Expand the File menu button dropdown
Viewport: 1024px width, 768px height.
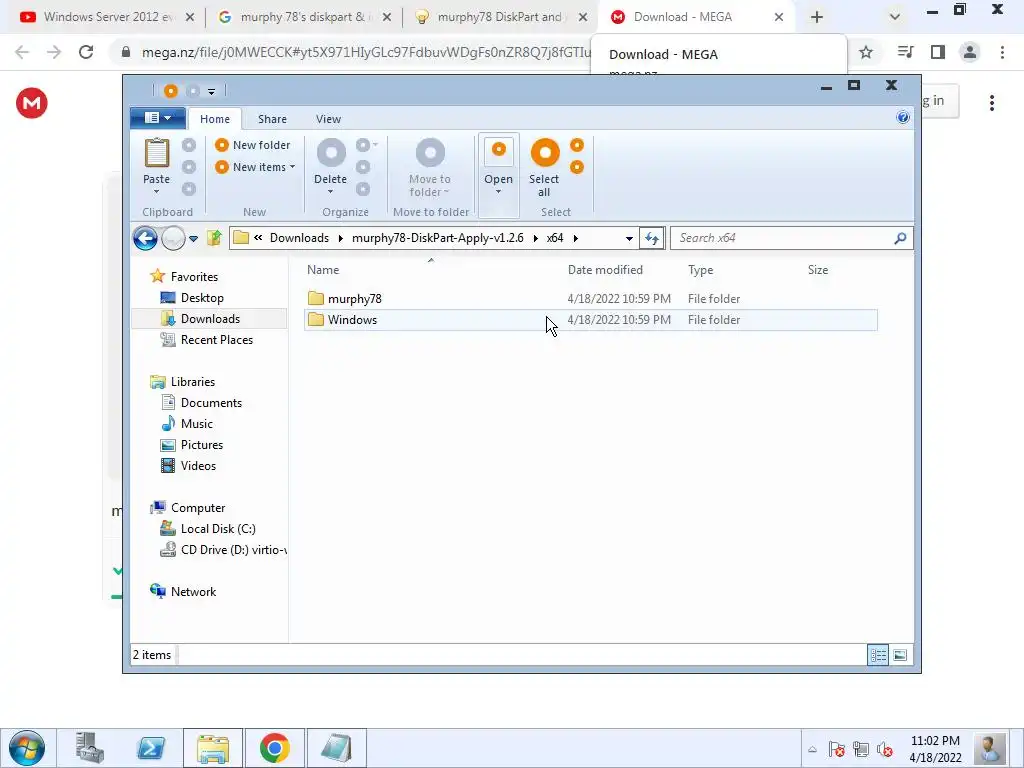coord(157,118)
